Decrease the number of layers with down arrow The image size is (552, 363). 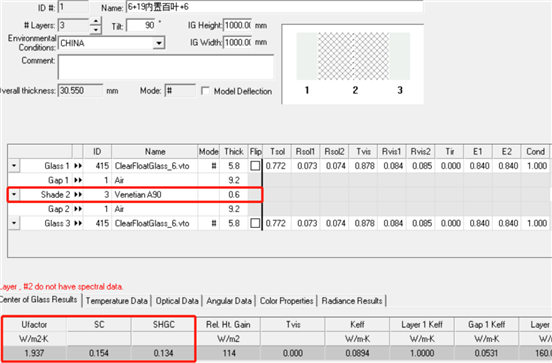tap(95, 30)
